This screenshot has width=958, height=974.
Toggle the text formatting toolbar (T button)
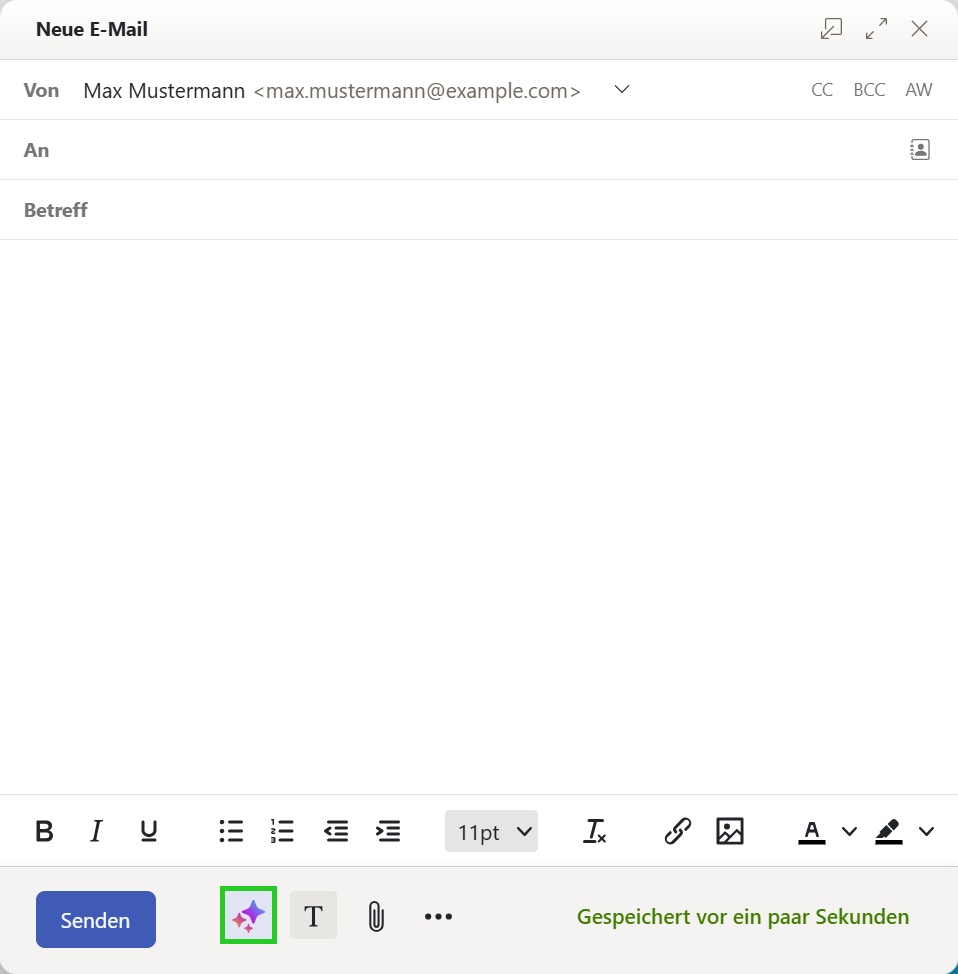(314, 916)
